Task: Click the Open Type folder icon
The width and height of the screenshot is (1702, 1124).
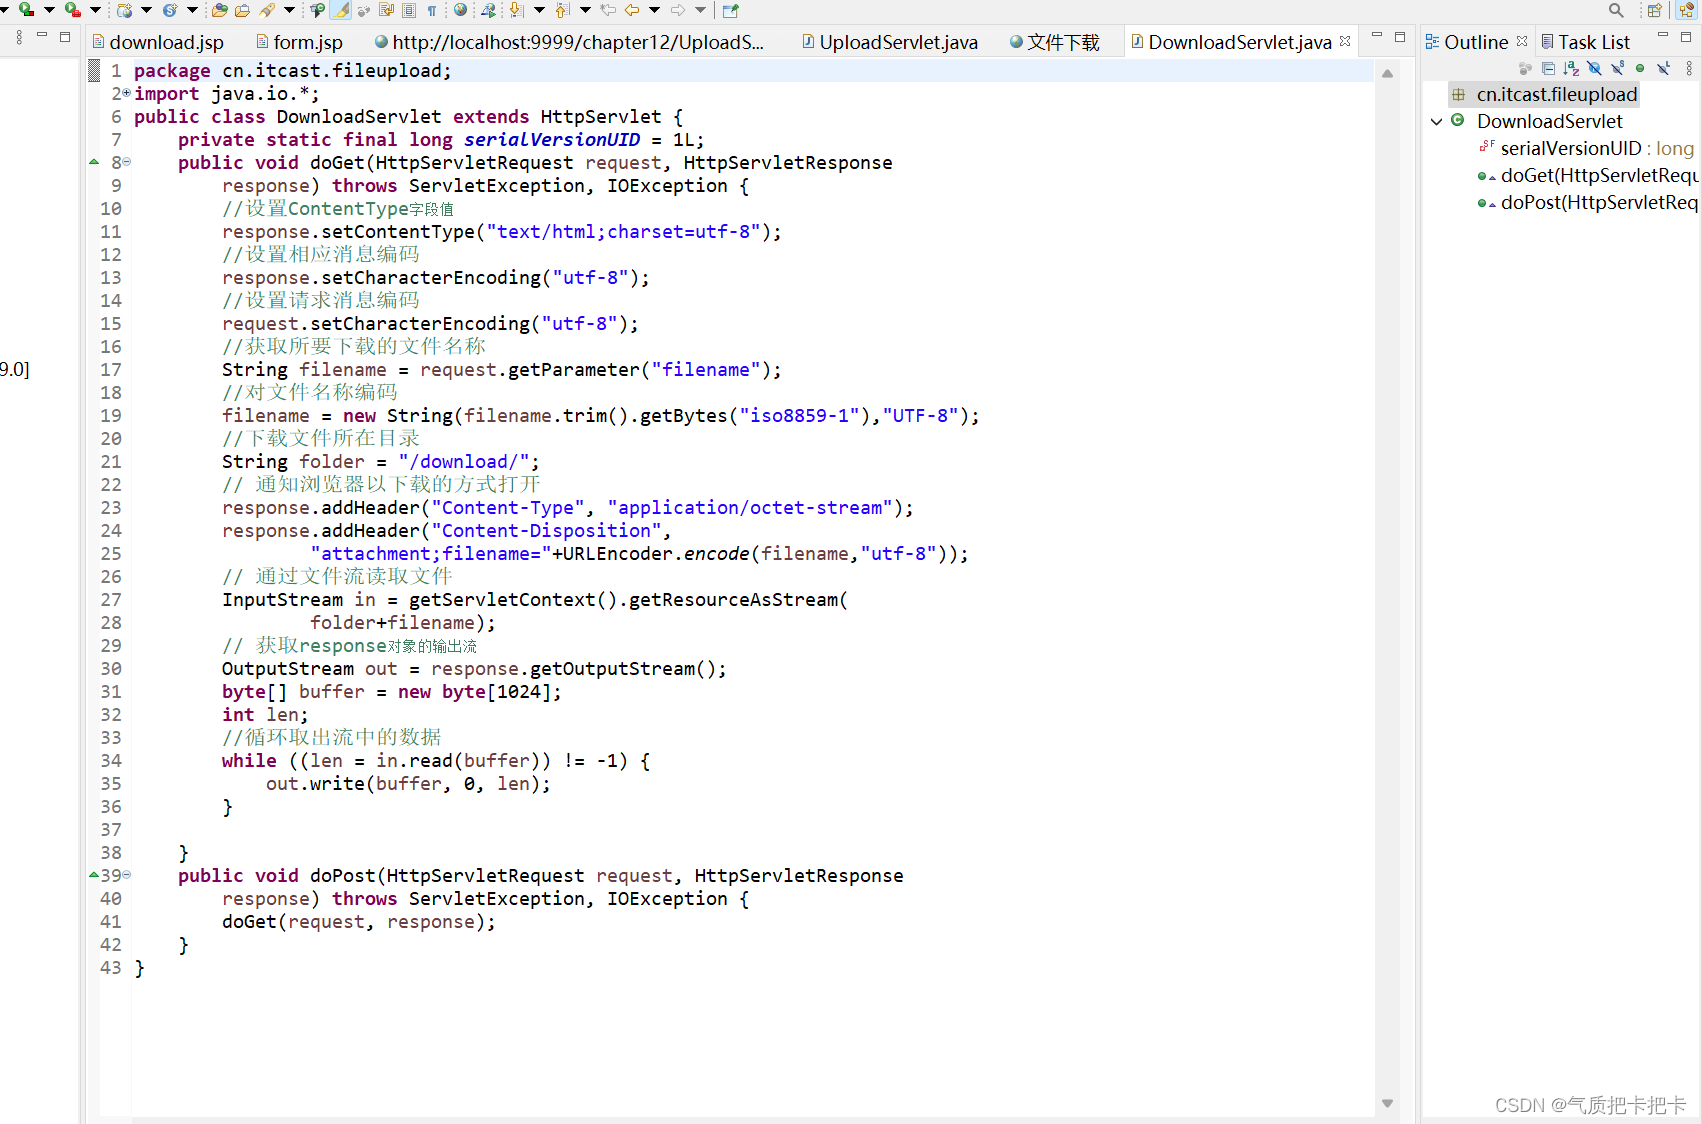Action: [220, 10]
